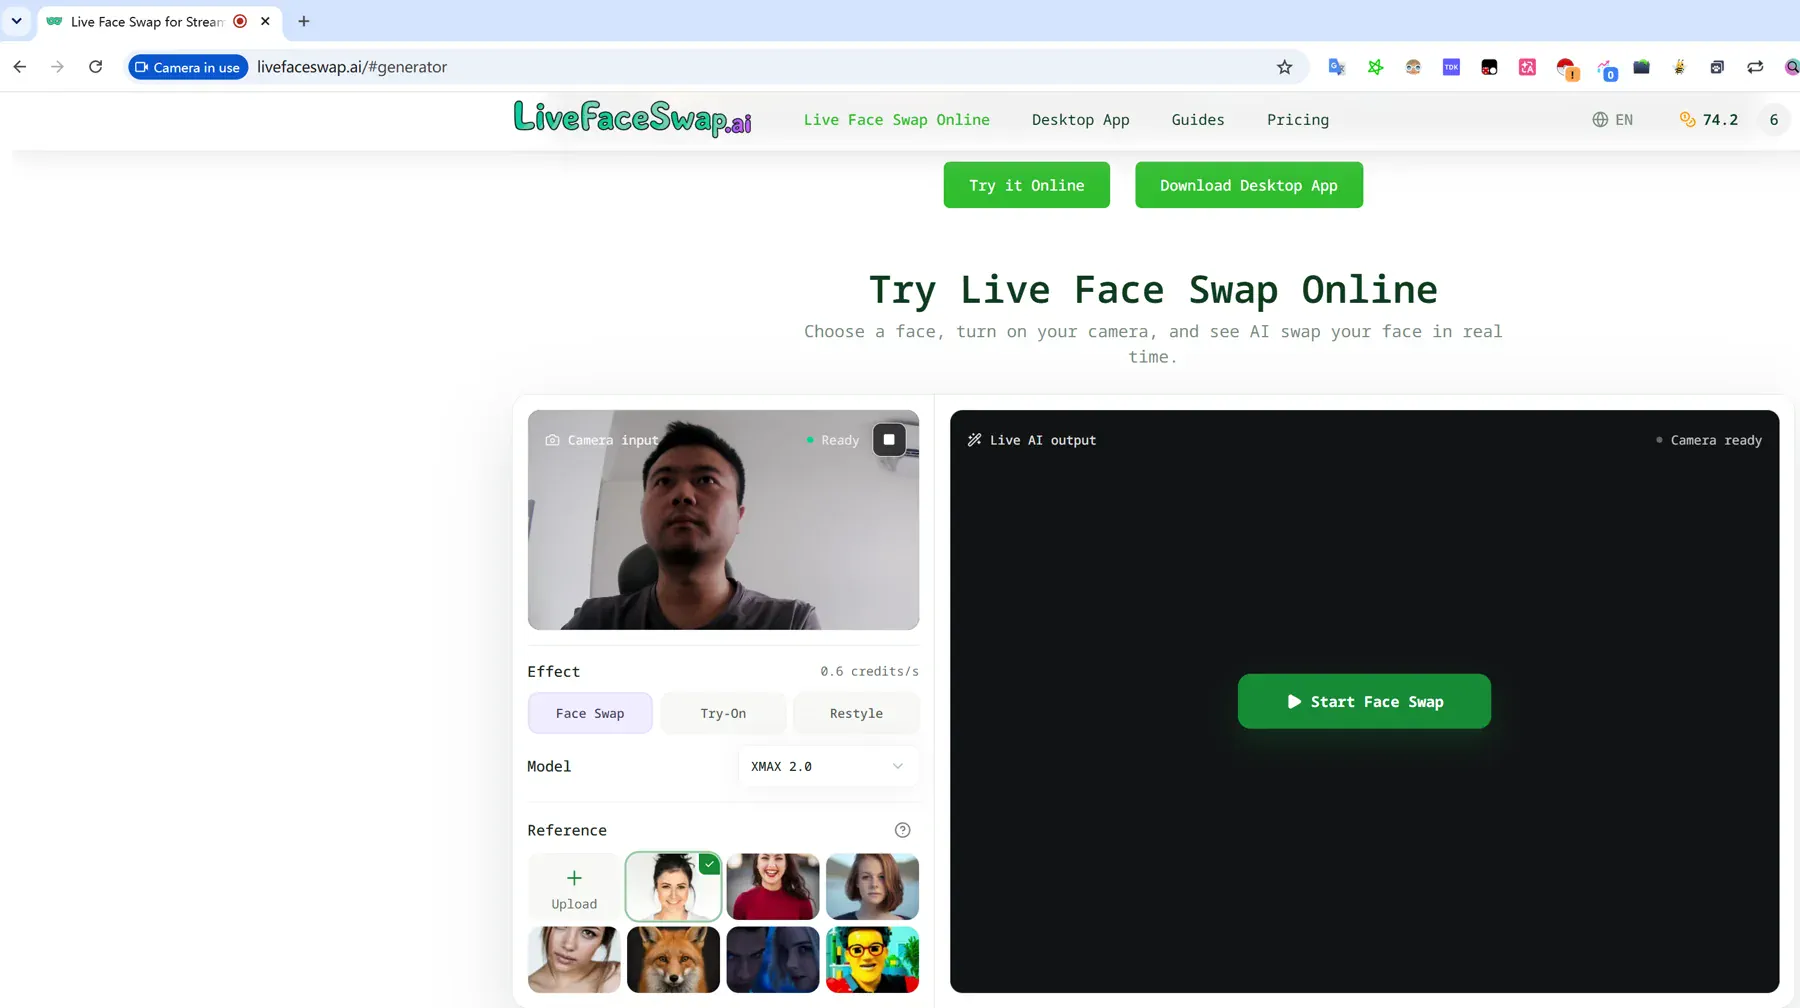Open the pink square extension icon
This screenshot has height=1008, width=1800.
pyautogui.click(x=1527, y=67)
